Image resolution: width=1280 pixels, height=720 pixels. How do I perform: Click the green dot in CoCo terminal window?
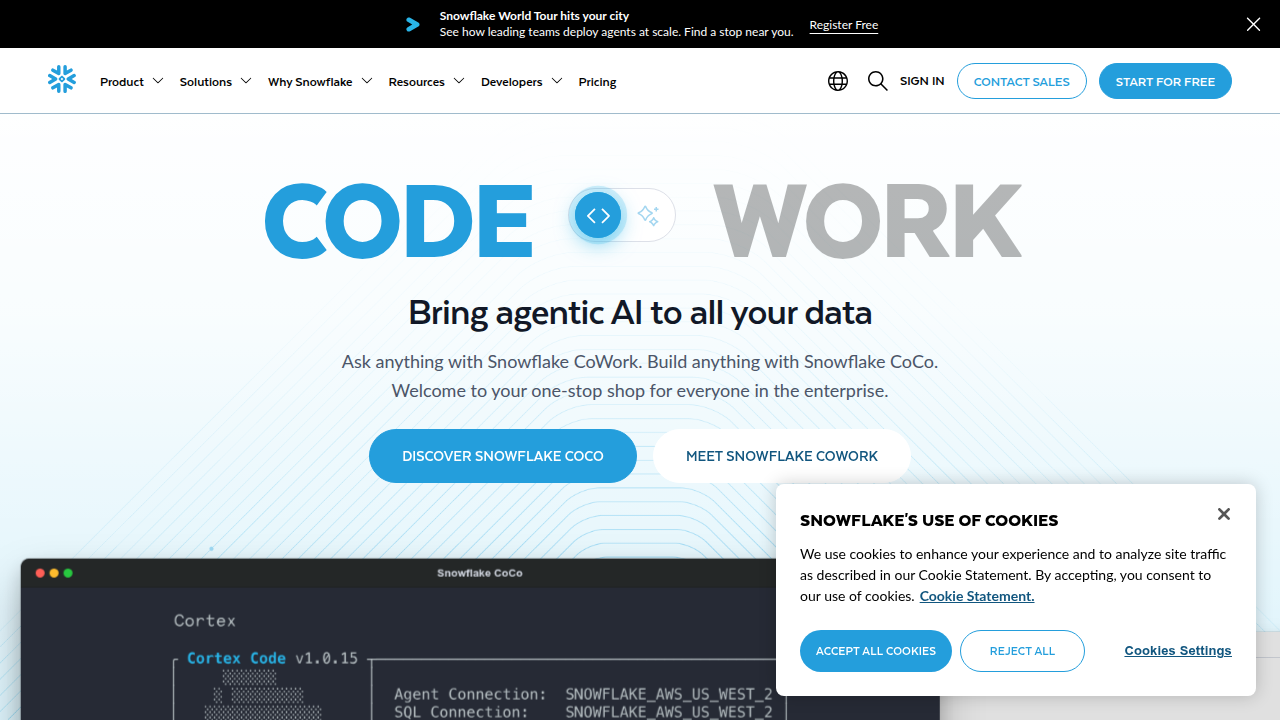[68, 573]
